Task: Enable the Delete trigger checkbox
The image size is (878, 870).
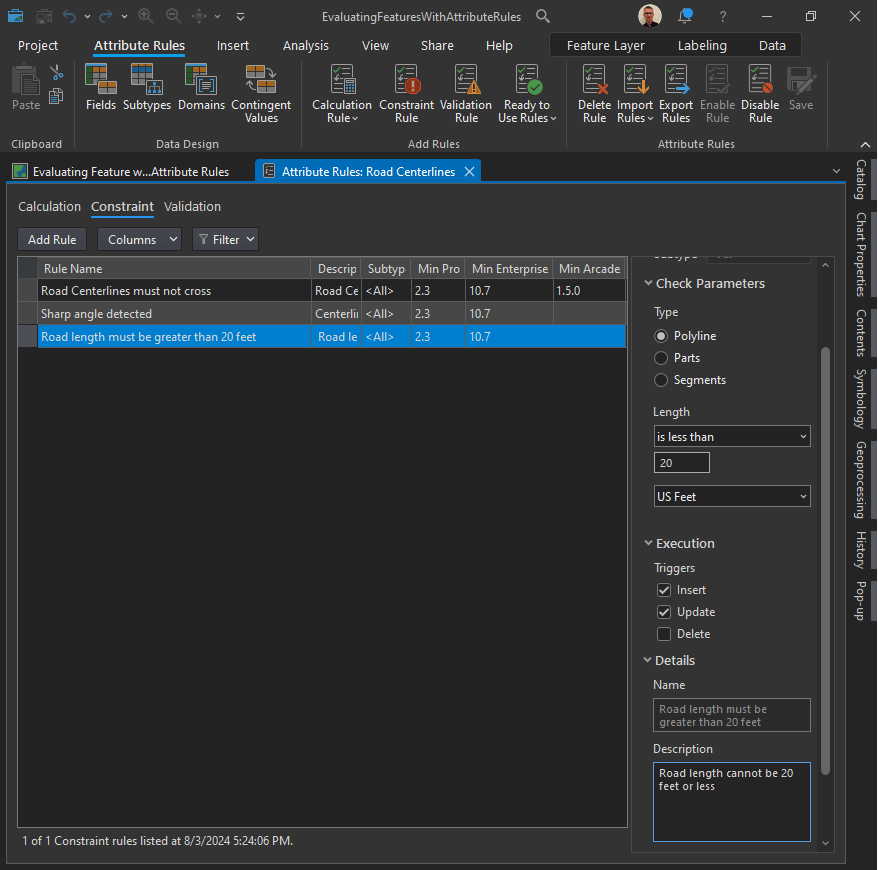Action: click(x=664, y=634)
